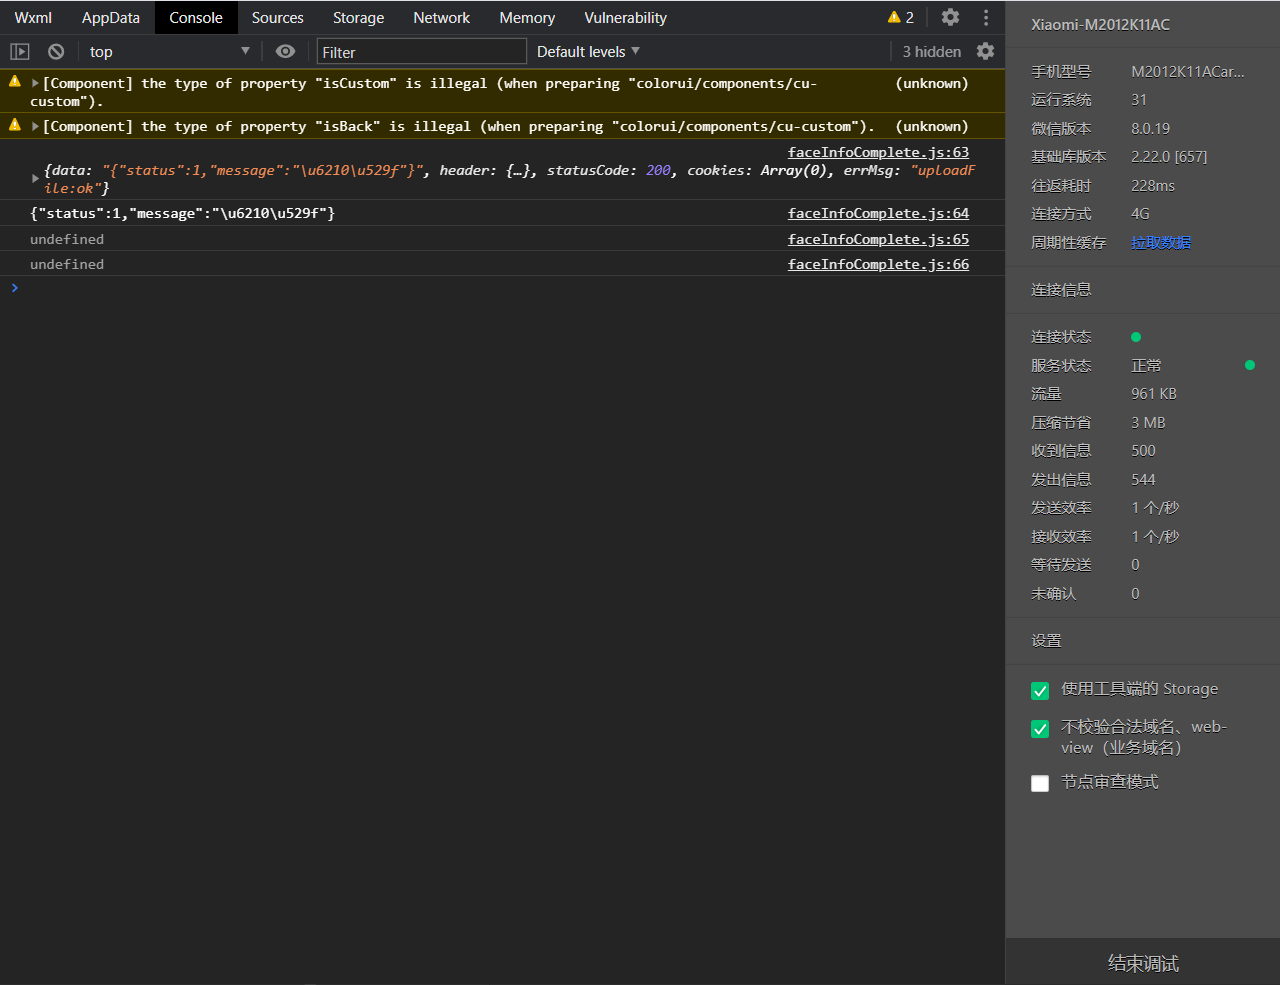Uncheck the 不校验合法域名 checkbox
Image resolution: width=1280 pixels, height=985 pixels.
point(1040,729)
